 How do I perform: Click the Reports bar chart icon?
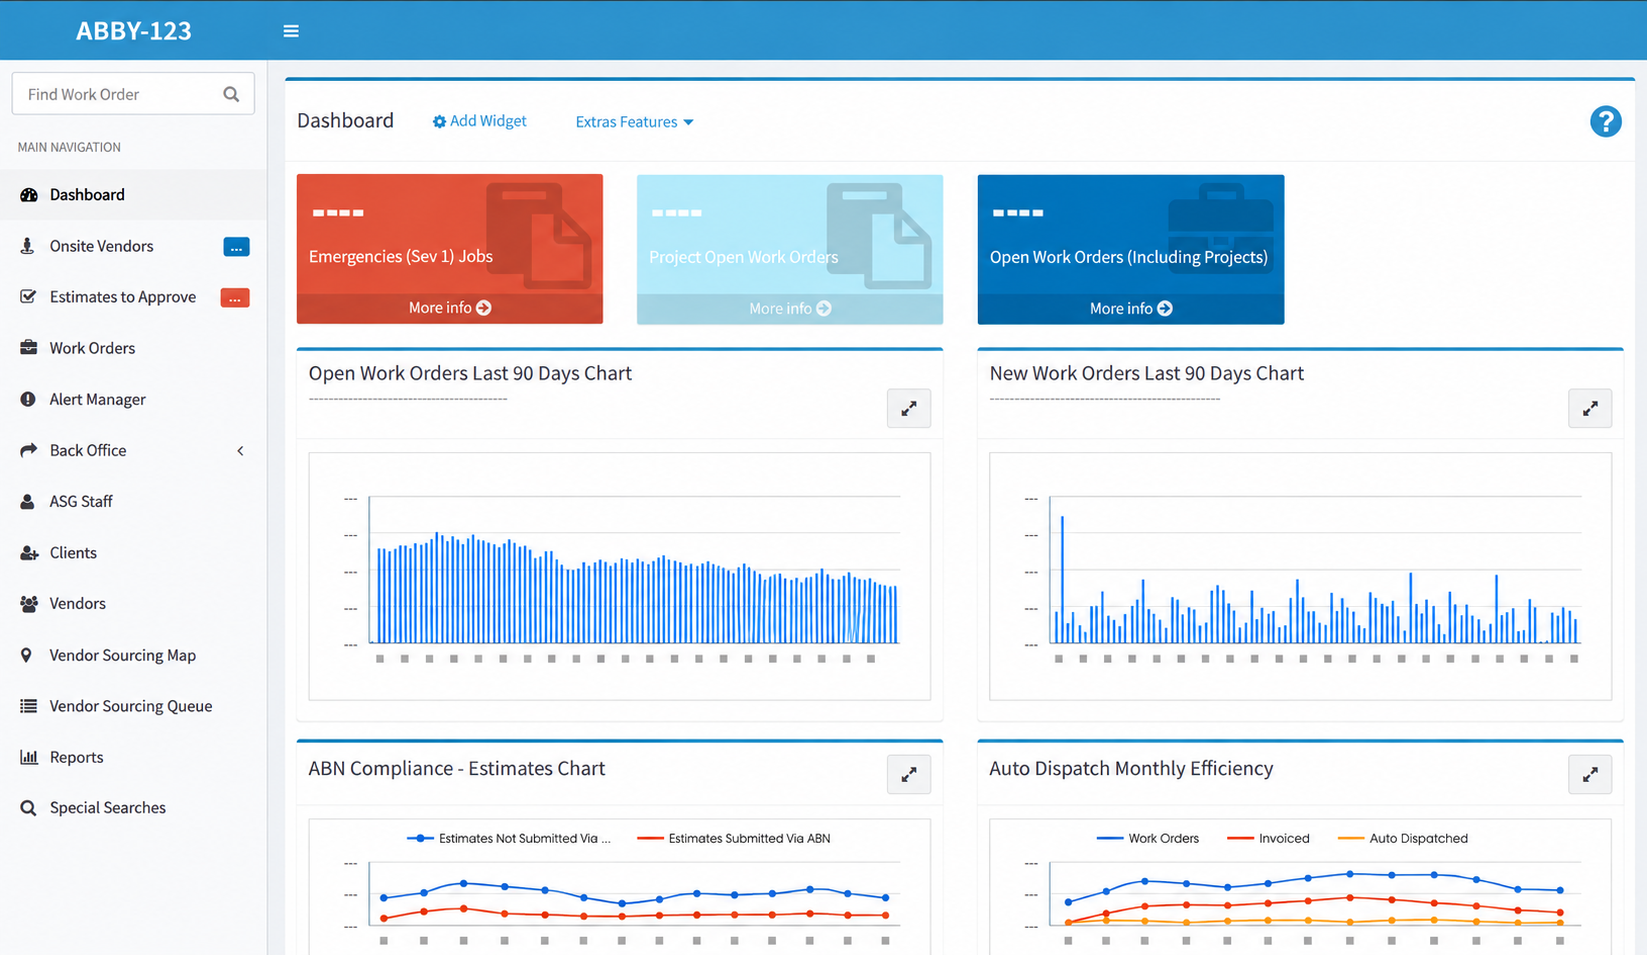(29, 757)
